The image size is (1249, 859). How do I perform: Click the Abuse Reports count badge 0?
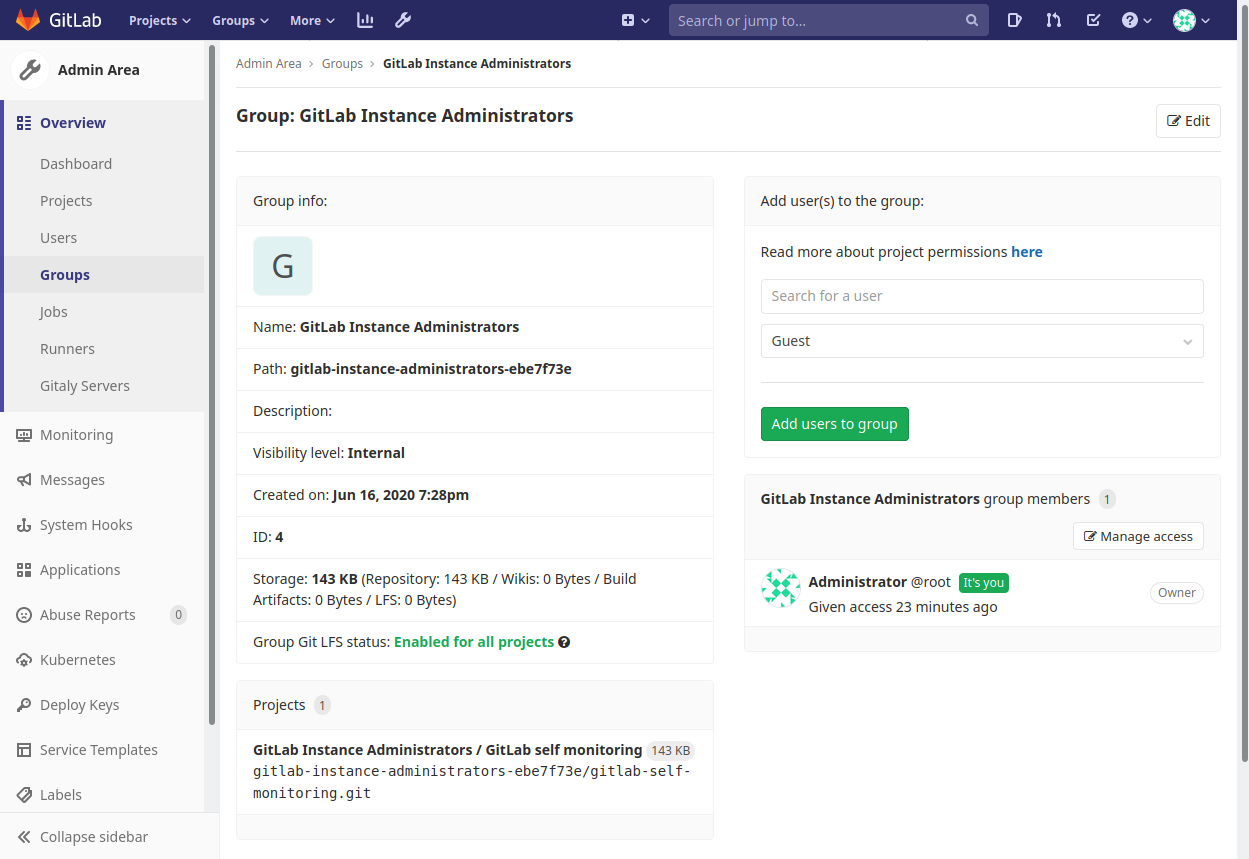(178, 615)
